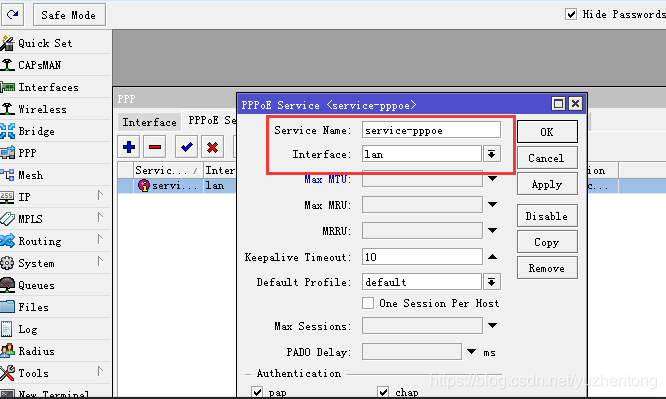The width and height of the screenshot is (666, 399).
Task: Open the IP sidebar menu
Action: pos(24,197)
